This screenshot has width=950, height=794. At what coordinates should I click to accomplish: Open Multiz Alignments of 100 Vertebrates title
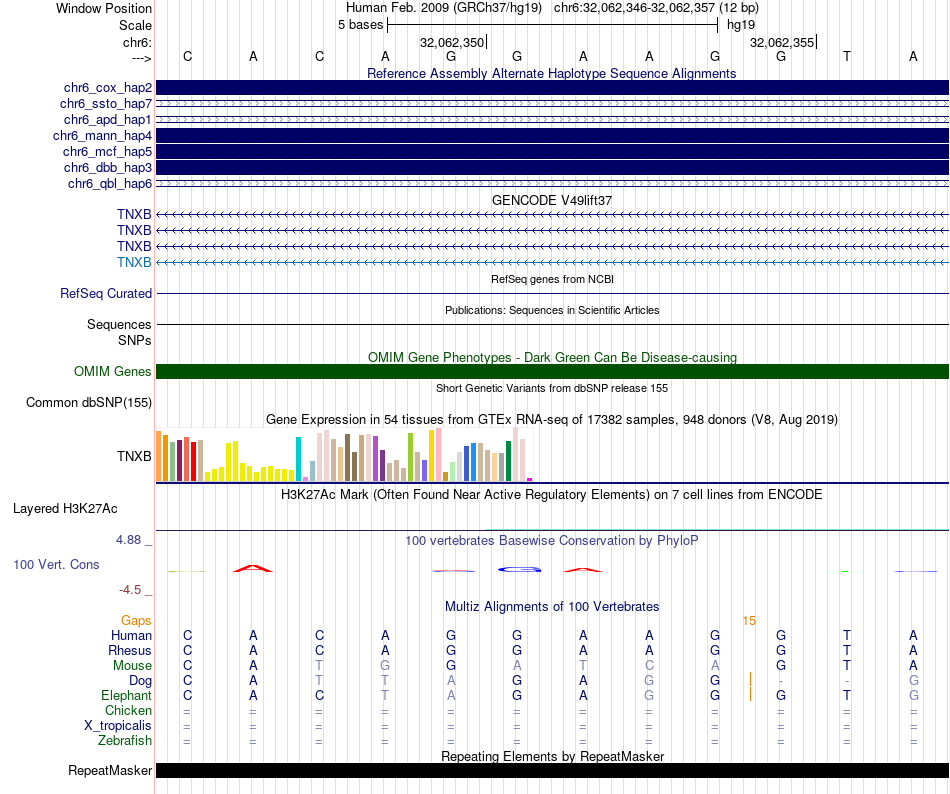pos(551,607)
